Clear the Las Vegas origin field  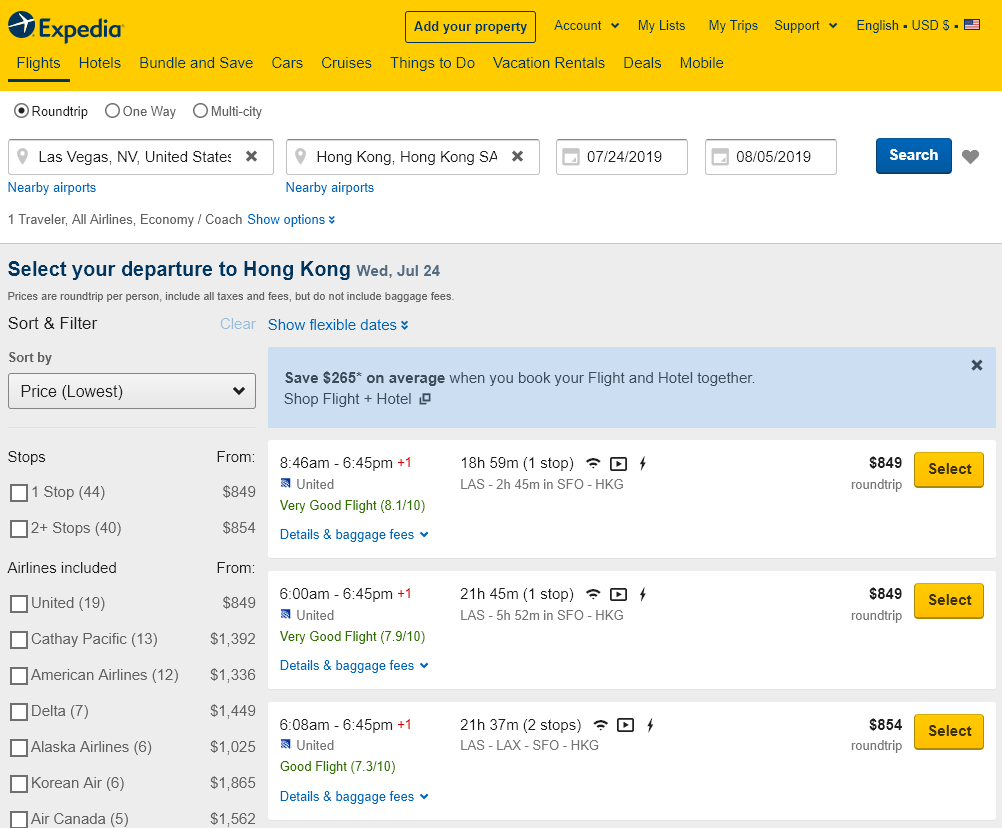click(x=252, y=157)
